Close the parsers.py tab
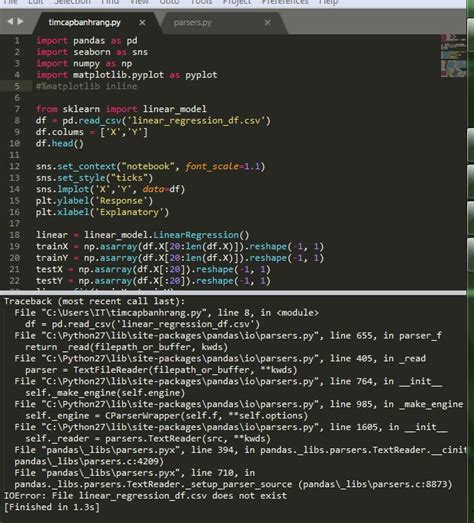This screenshot has height=523, width=474. (x=268, y=23)
